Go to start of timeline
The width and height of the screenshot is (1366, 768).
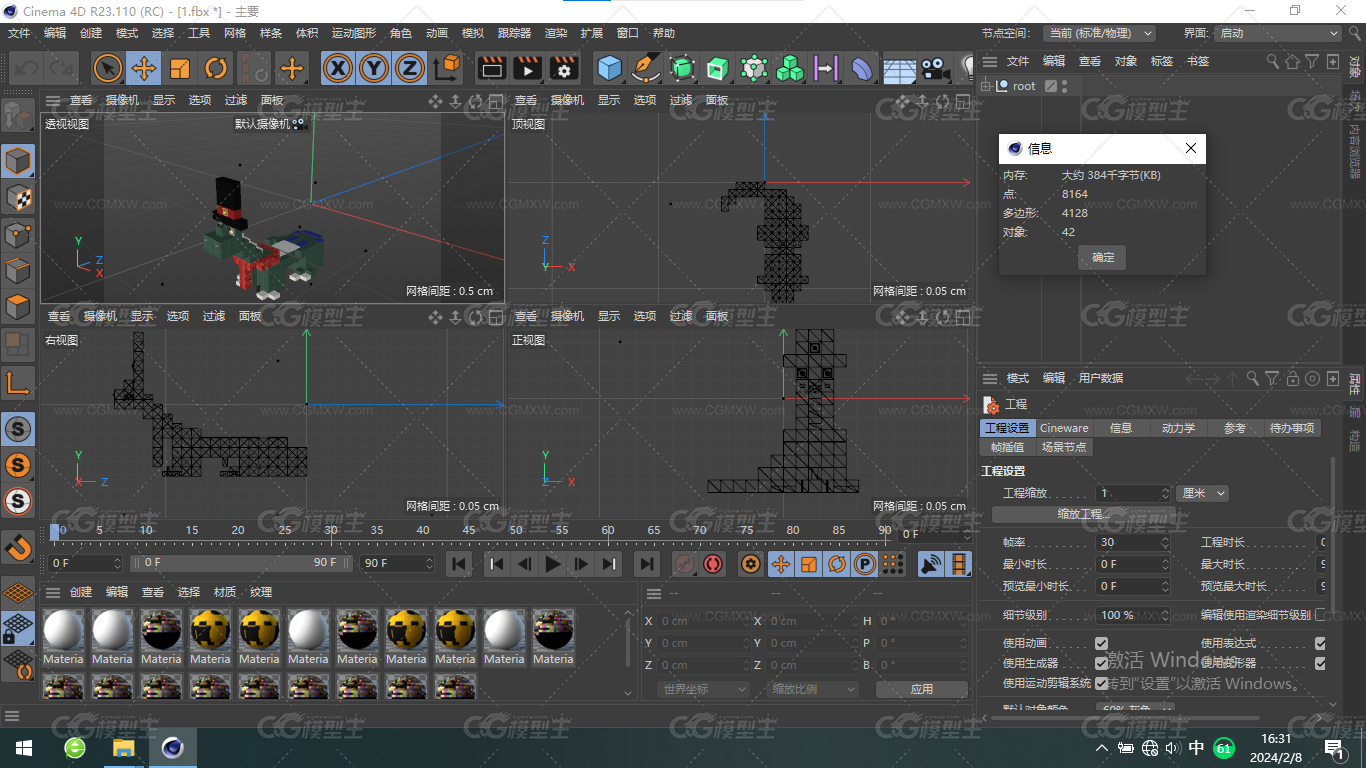point(459,564)
